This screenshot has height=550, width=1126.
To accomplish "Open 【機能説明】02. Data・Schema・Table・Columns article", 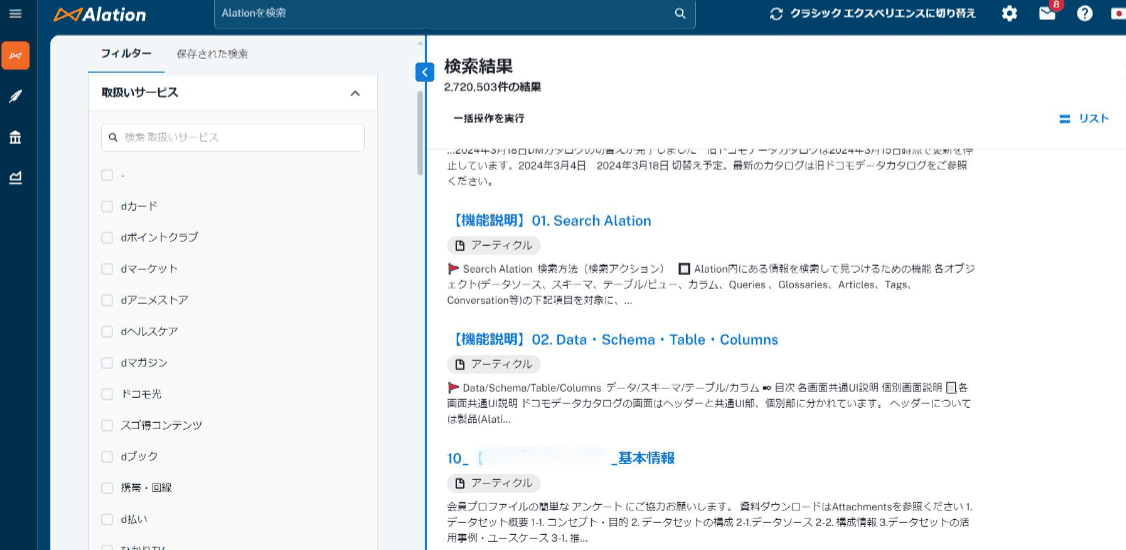I will pos(613,340).
